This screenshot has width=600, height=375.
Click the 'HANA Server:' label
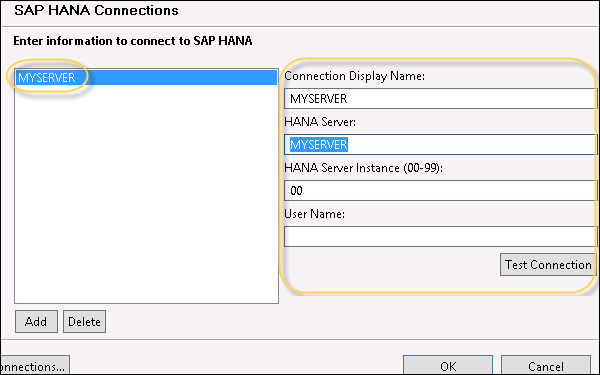(320, 122)
